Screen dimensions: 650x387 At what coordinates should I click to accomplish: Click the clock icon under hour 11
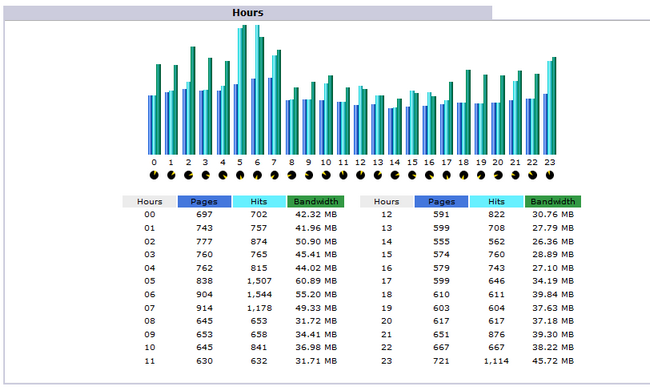tap(343, 175)
